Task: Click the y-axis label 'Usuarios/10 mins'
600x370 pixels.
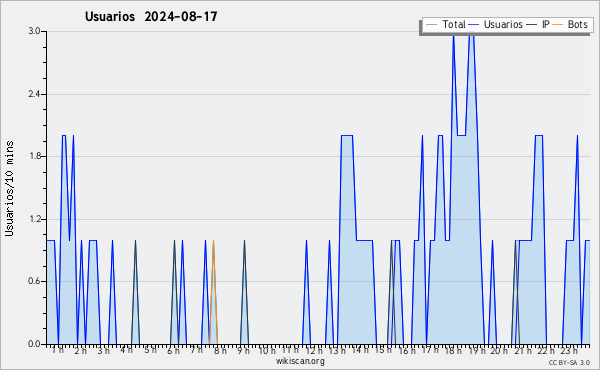Action: click(x=9, y=189)
